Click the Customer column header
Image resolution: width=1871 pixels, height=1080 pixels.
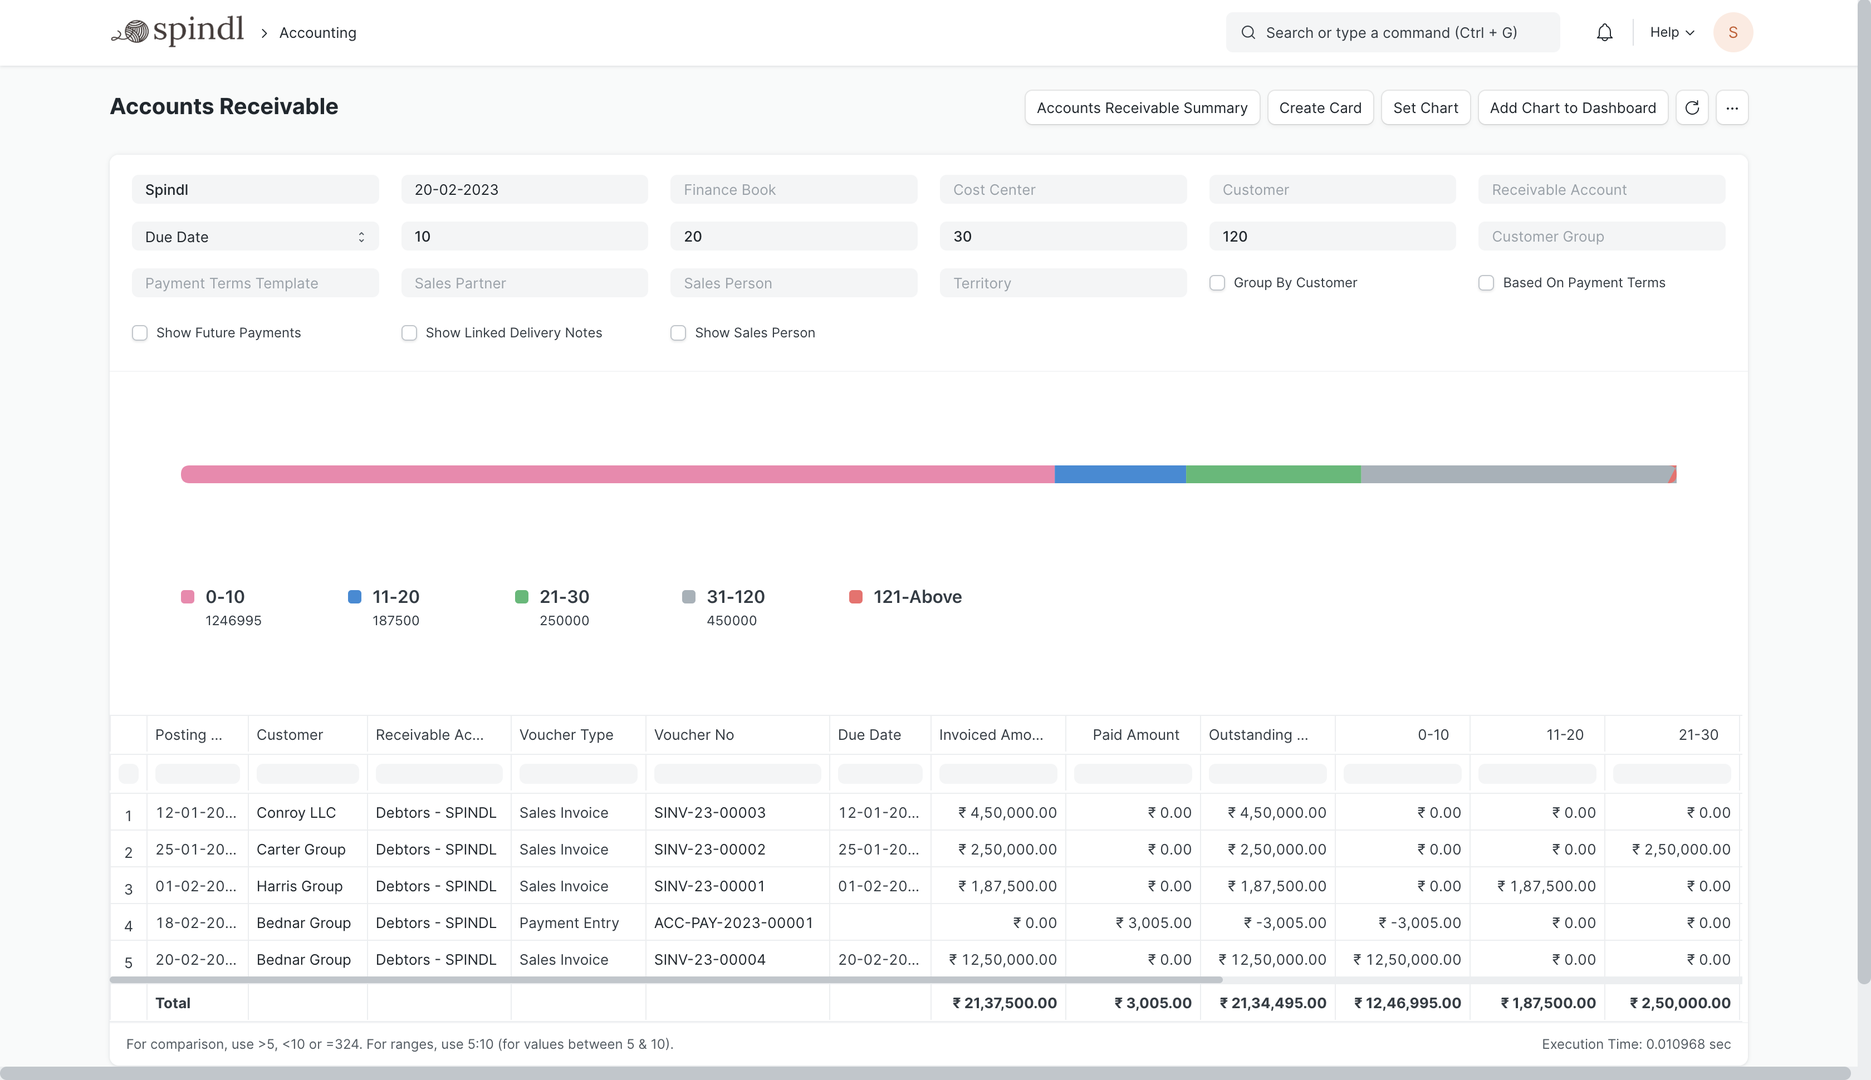coord(307,734)
